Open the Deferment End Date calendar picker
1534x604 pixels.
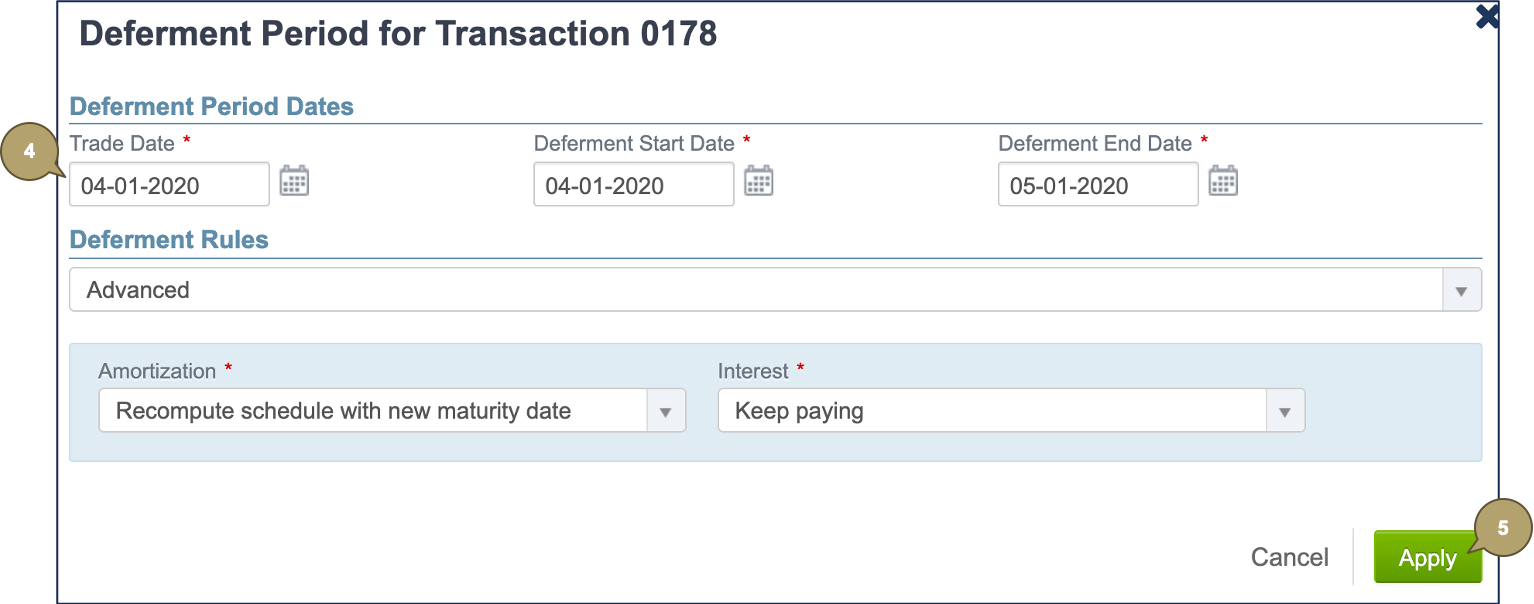pyautogui.click(x=1223, y=182)
